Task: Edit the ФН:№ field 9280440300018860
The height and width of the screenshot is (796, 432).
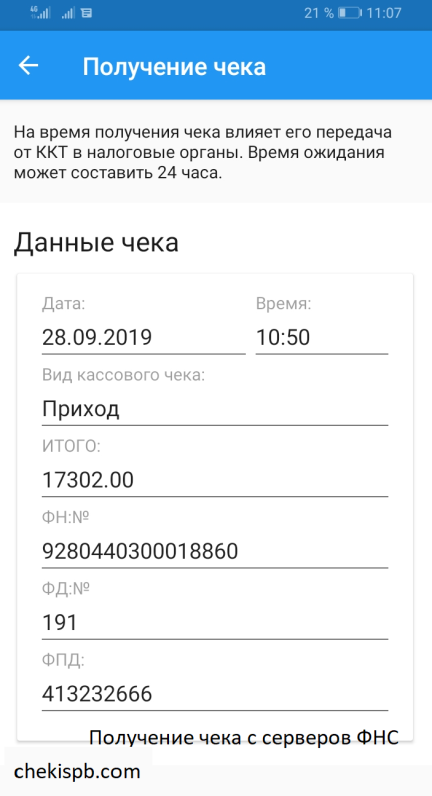Action: [x=215, y=551]
